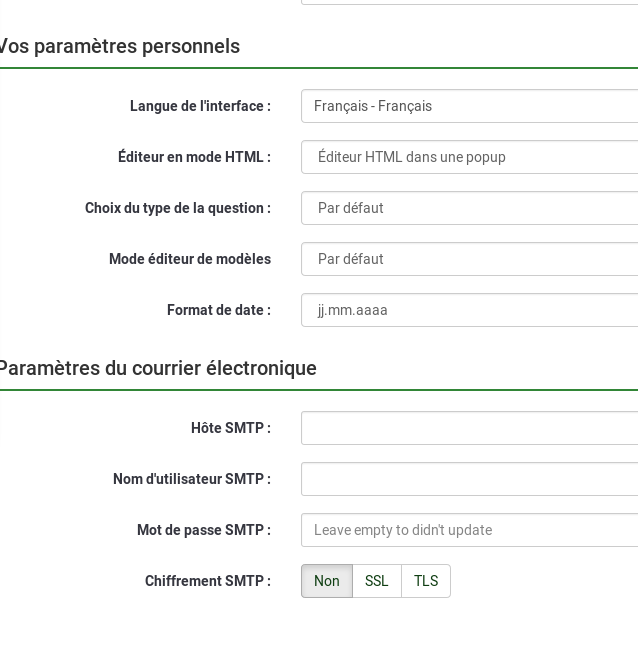
Task: Click the "Langue de l'interface" label
Action: coord(200,106)
